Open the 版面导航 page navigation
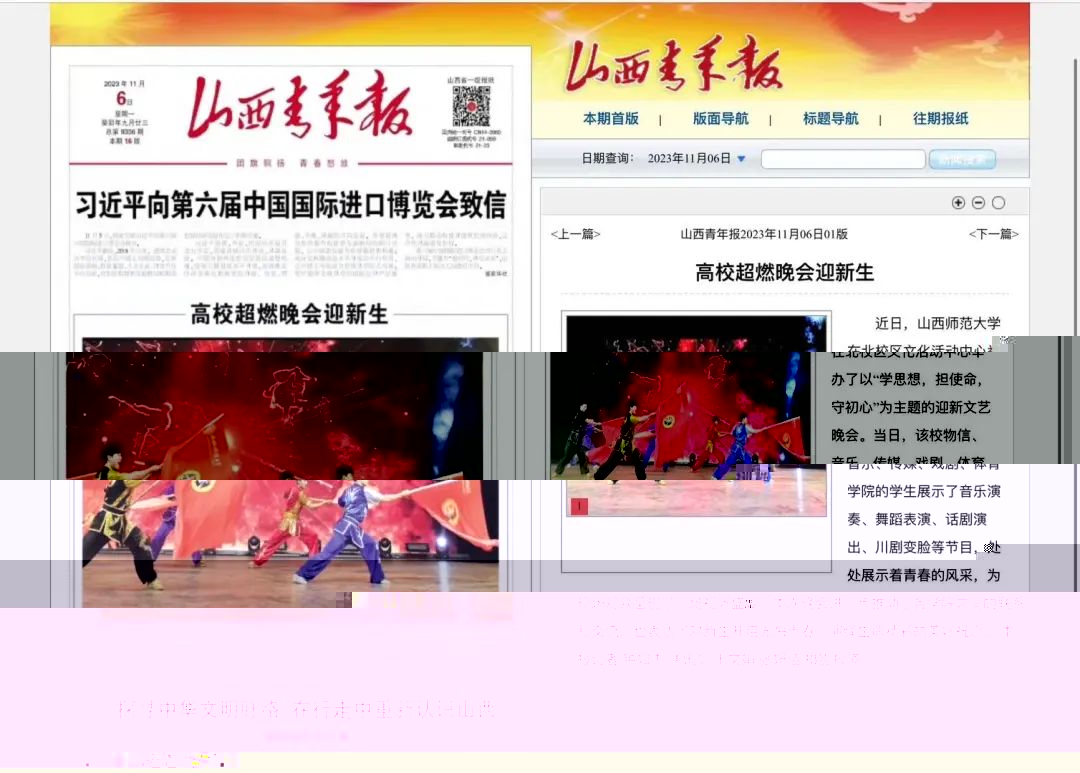 tap(720, 118)
